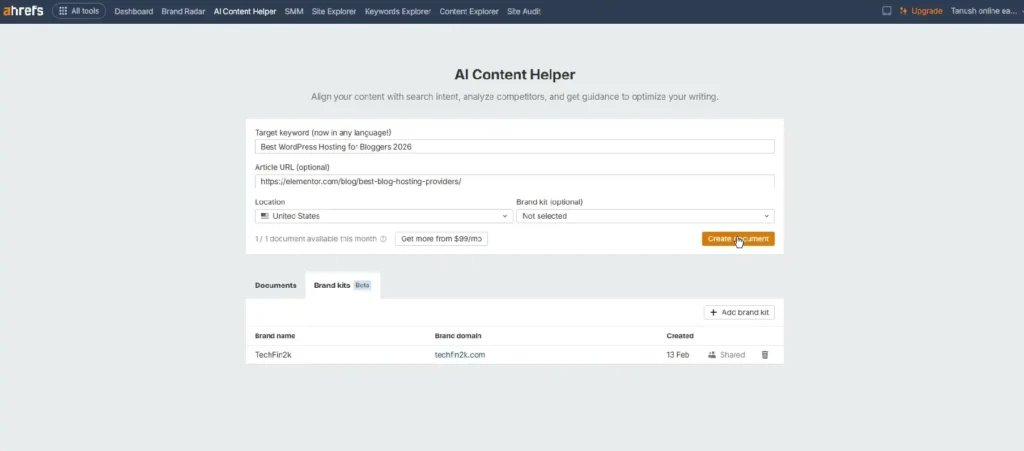Click the Ahrefs logo

click(23, 11)
